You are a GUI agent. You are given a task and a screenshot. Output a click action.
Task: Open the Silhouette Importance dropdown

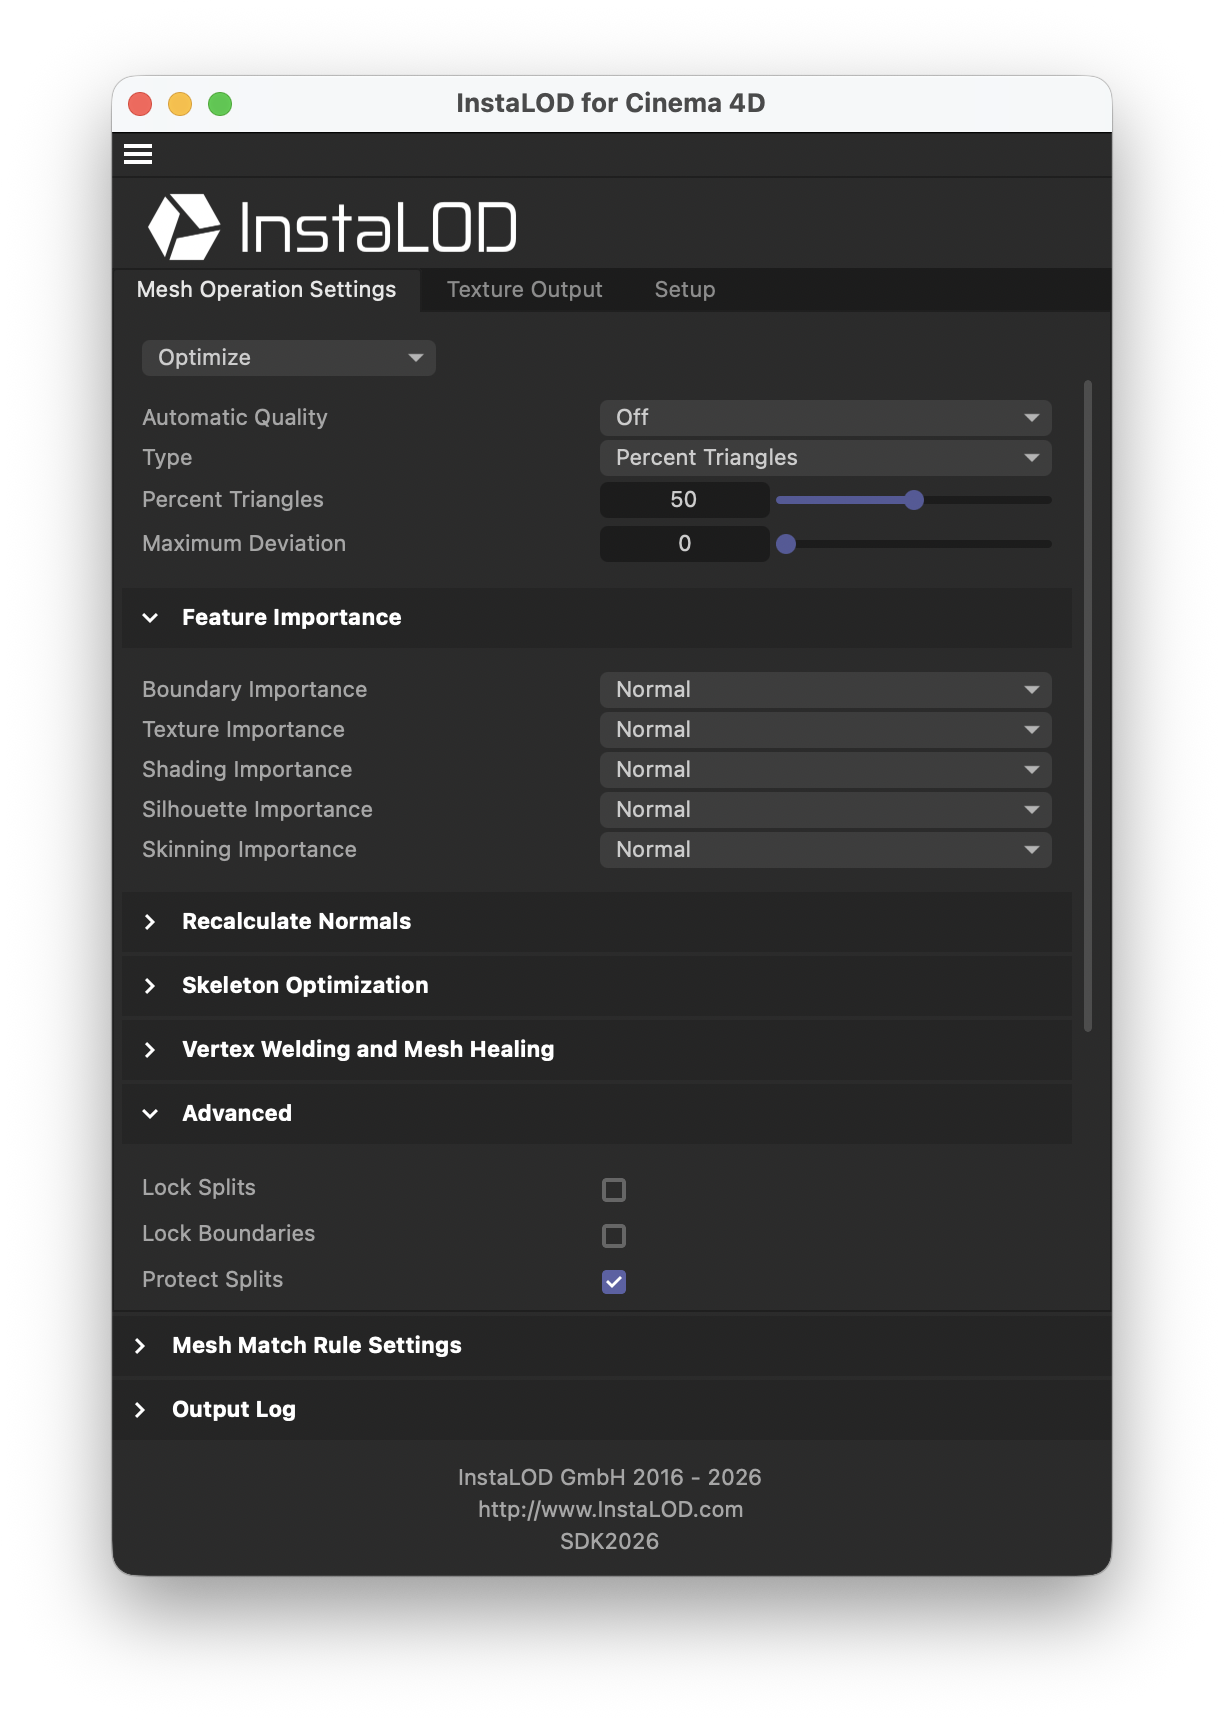point(826,810)
